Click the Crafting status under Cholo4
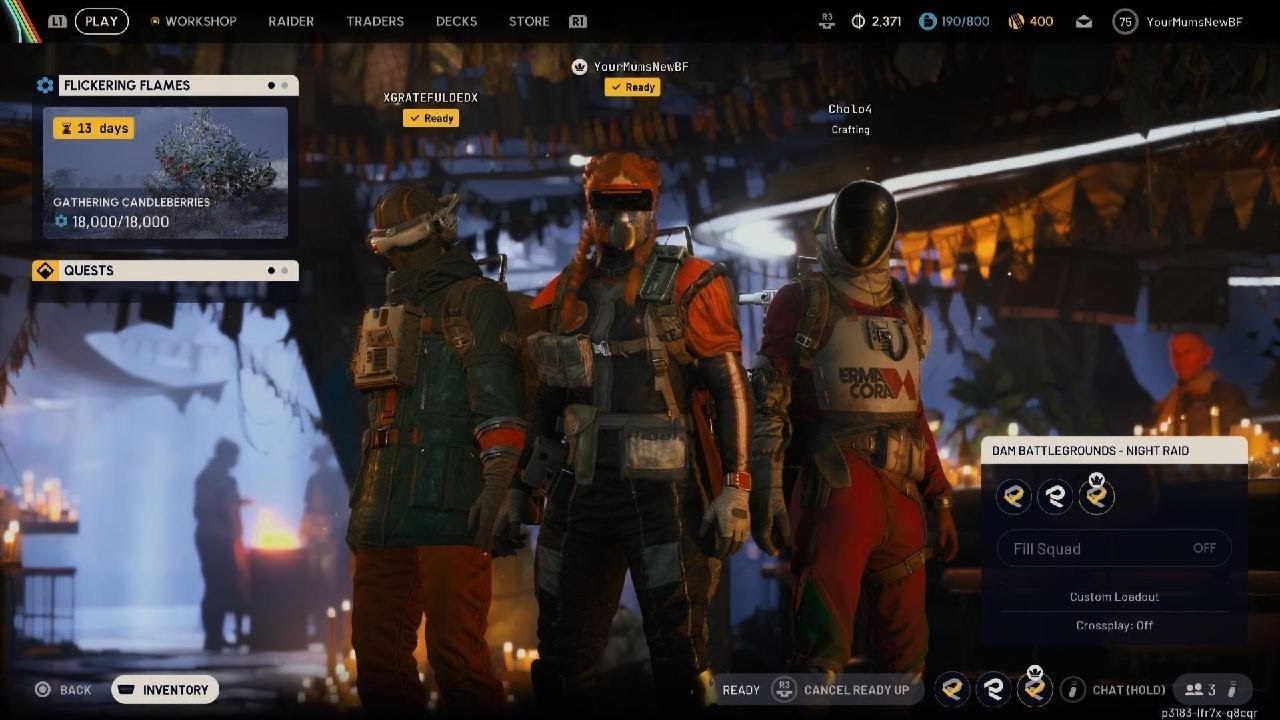 850,130
